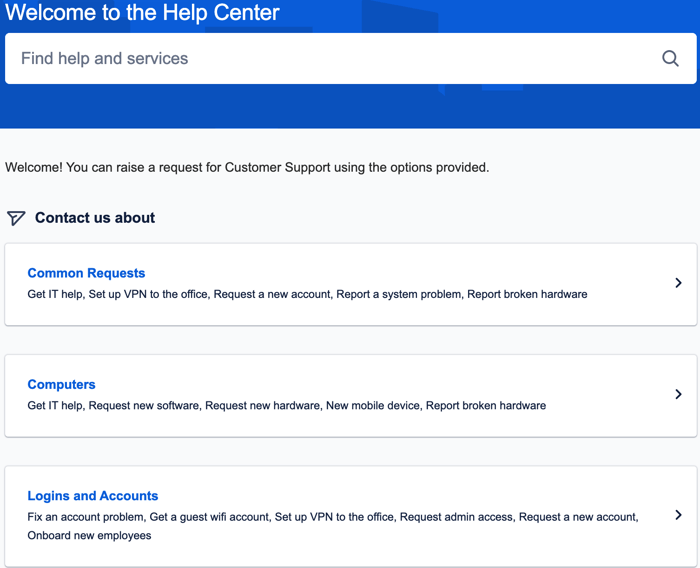Click the New mobile device text
This screenshot has height=568, width=700.
pyautogui.click(x=373, y=405)
